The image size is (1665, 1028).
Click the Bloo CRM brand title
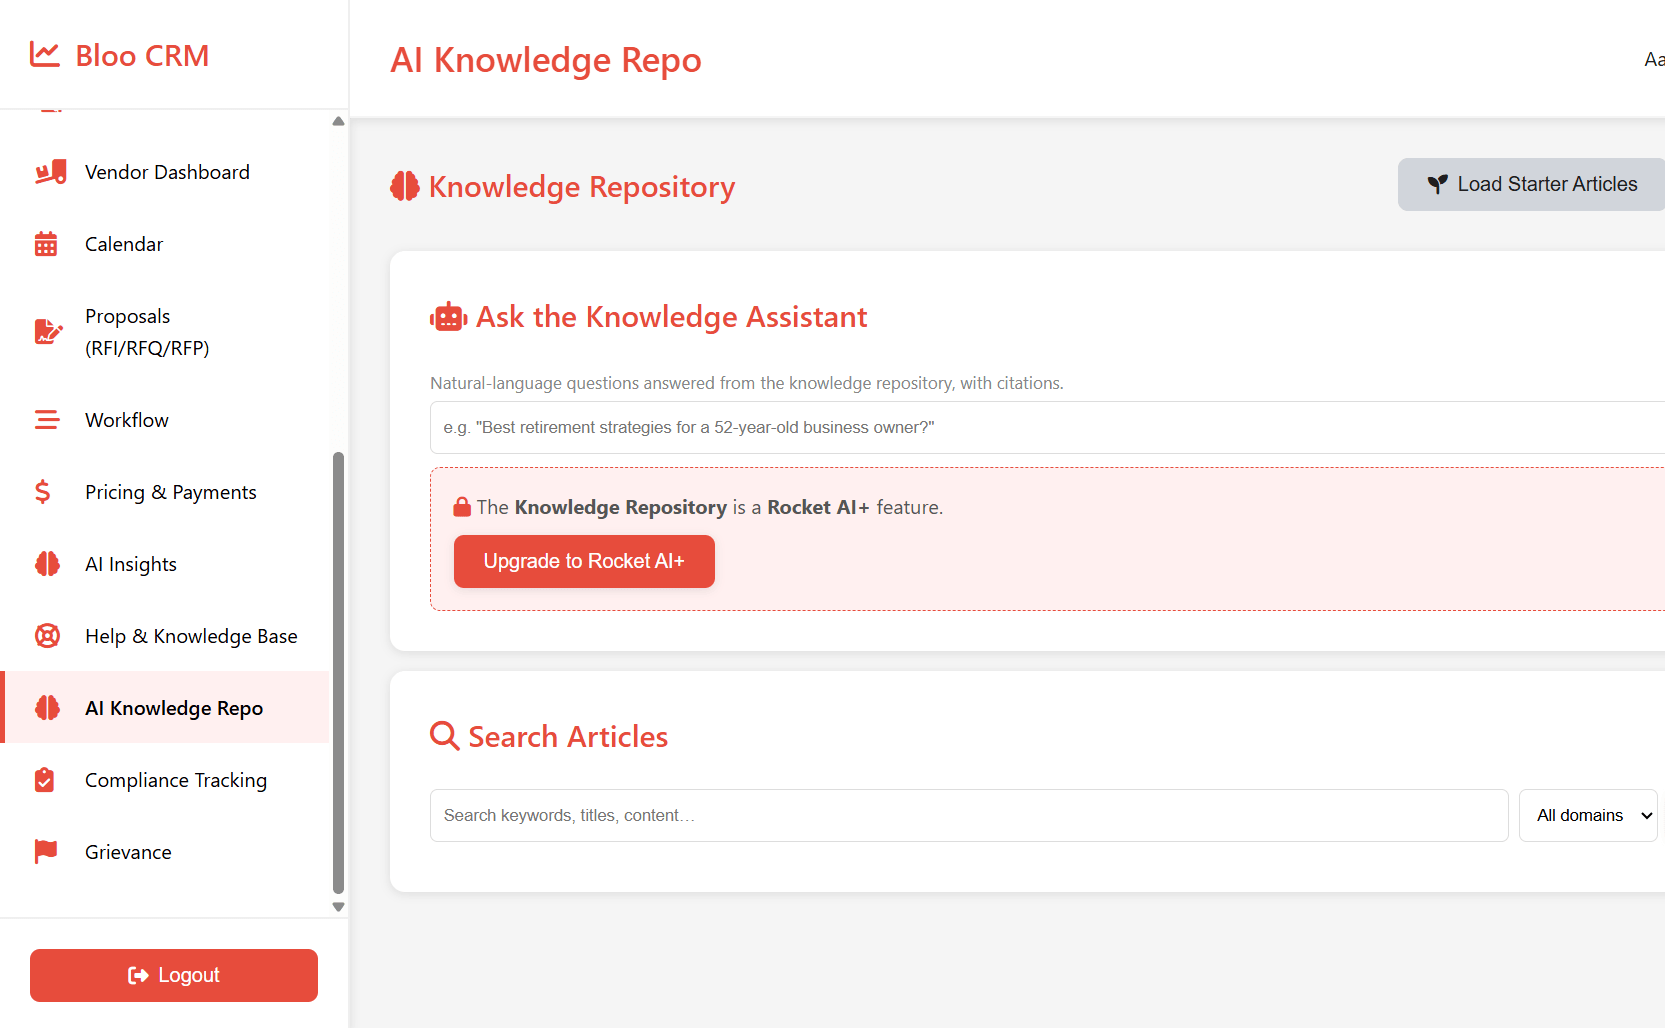point(142,55)
